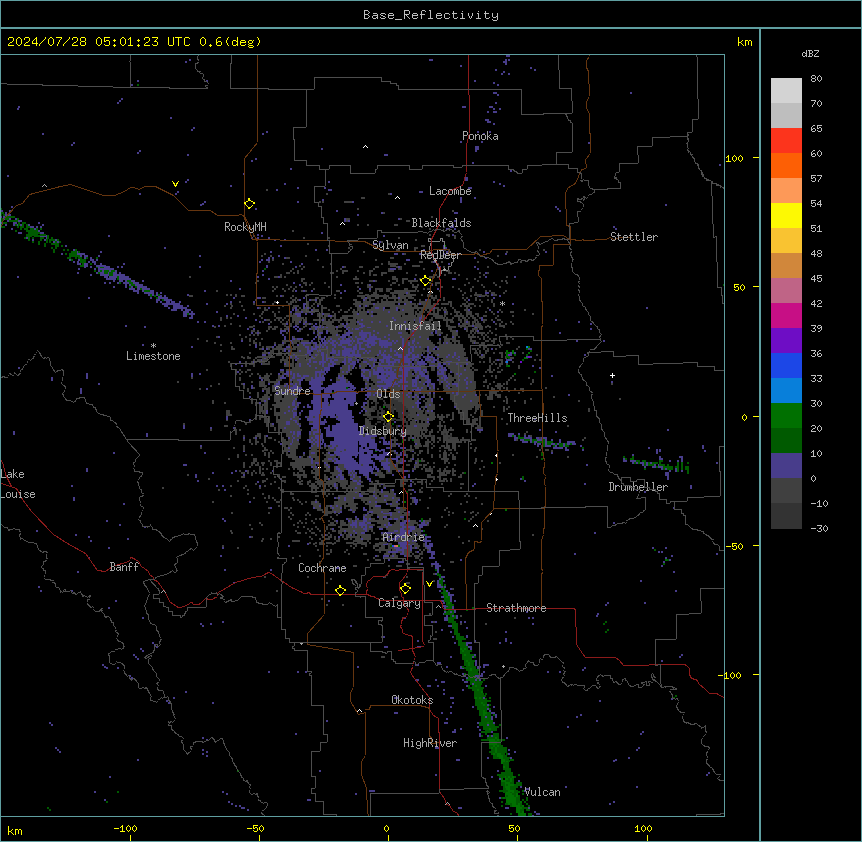The height and width of the screenshot is (842, 862).
Task: Click the dBZ legend heading
Action: coord(810,53)
